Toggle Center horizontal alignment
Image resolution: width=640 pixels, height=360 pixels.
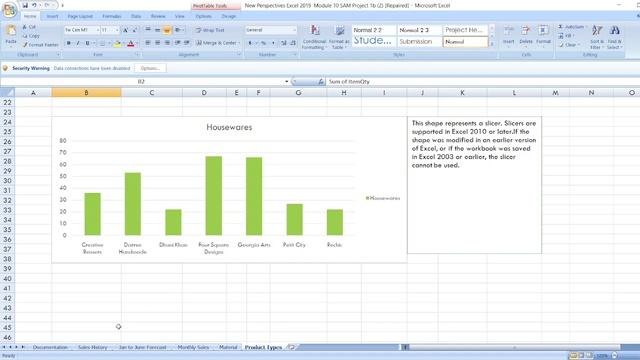pyautogui.click(x=157, y=43)
